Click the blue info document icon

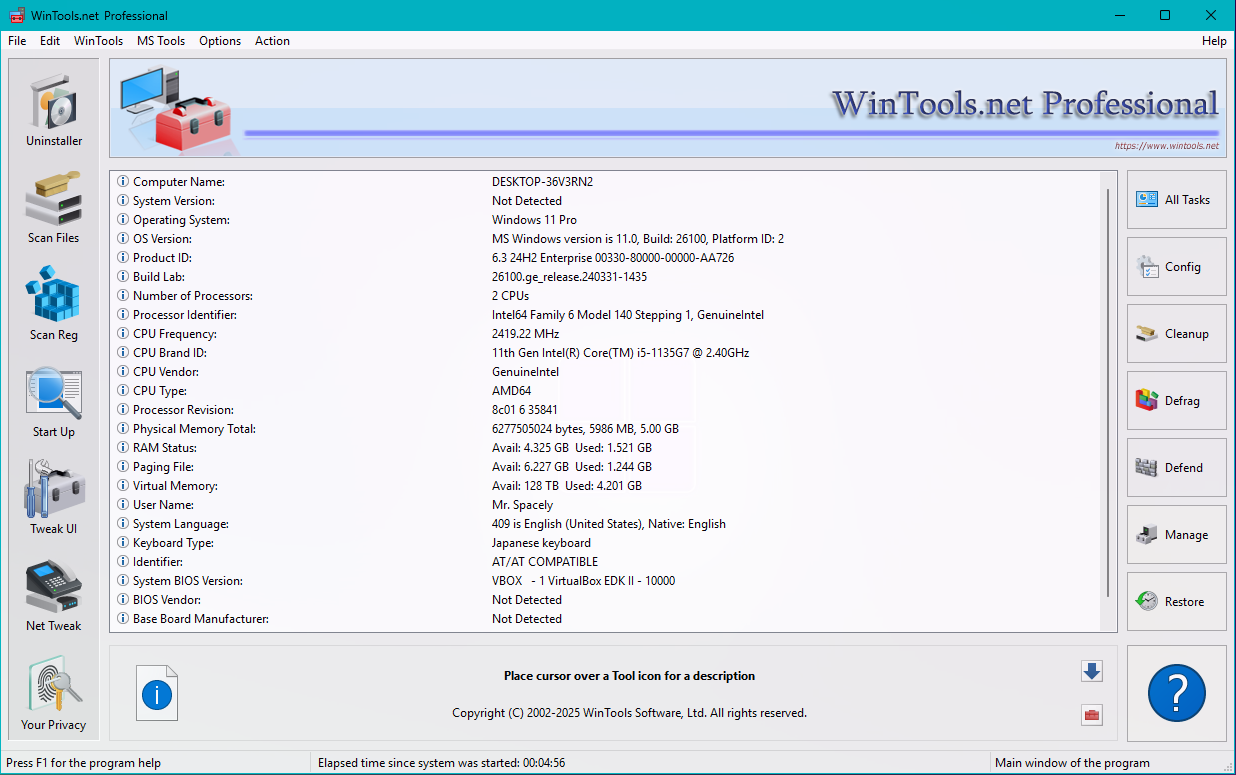point(157,693)
